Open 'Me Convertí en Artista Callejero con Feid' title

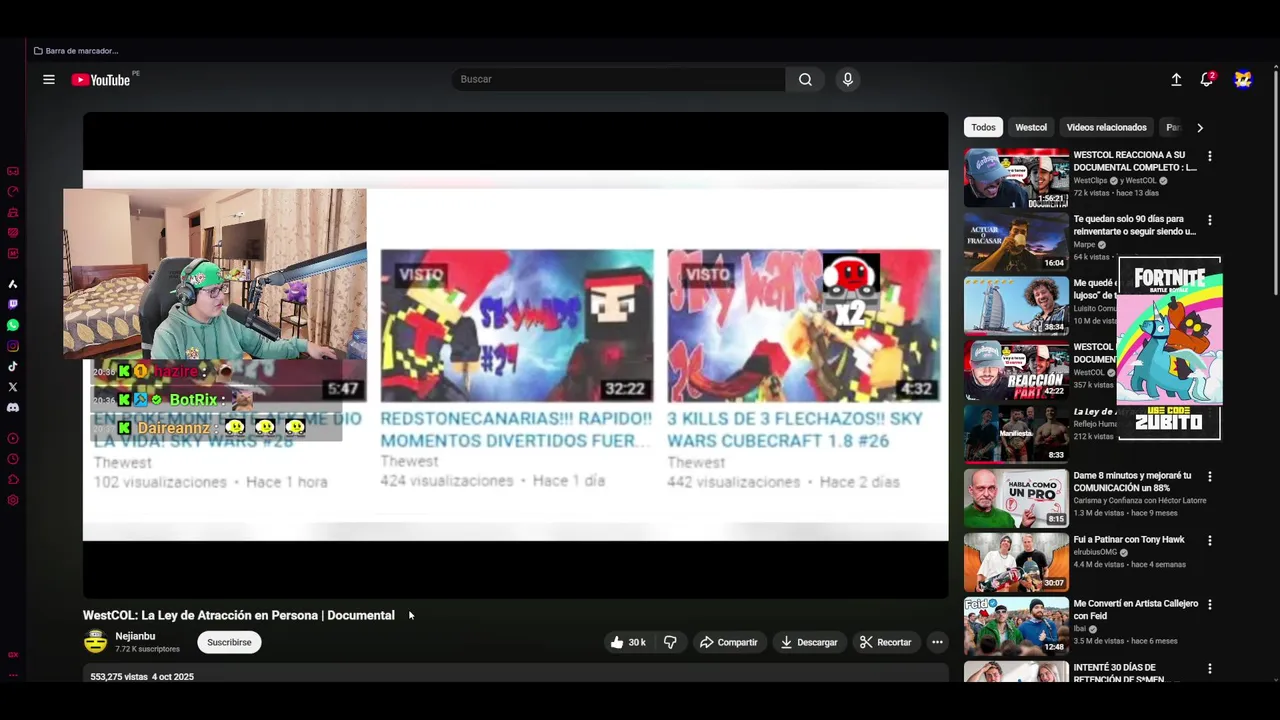pyautogui.click(x=1135, y=610)
